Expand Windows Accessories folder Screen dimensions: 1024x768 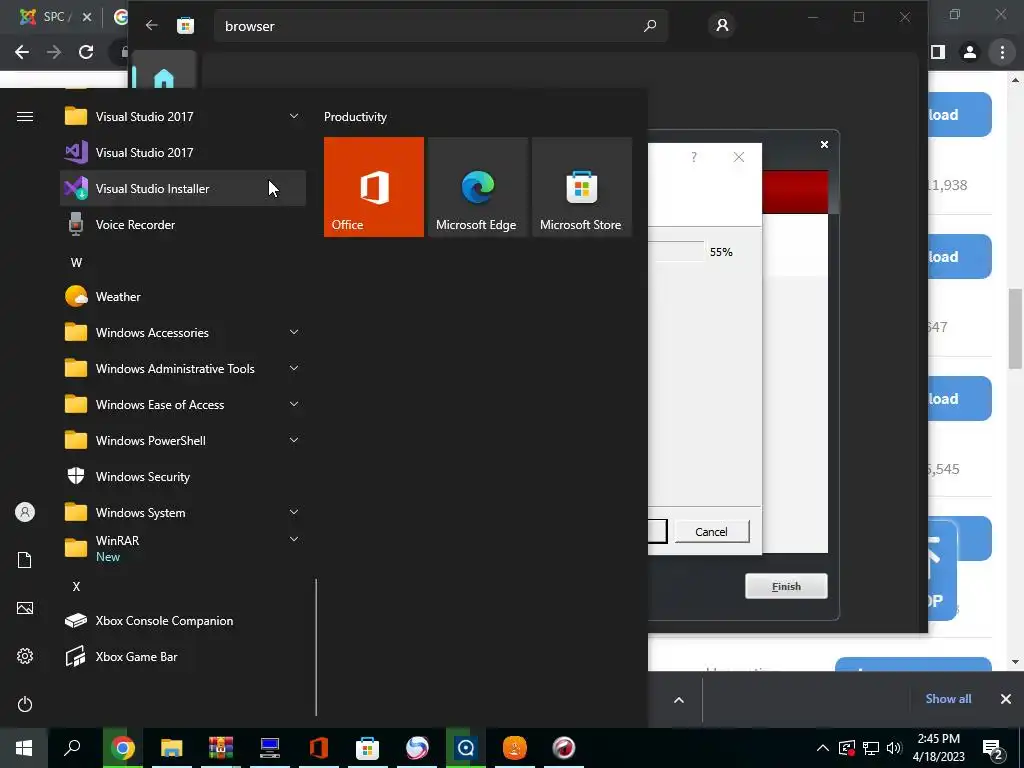click(x=294, y=332)
